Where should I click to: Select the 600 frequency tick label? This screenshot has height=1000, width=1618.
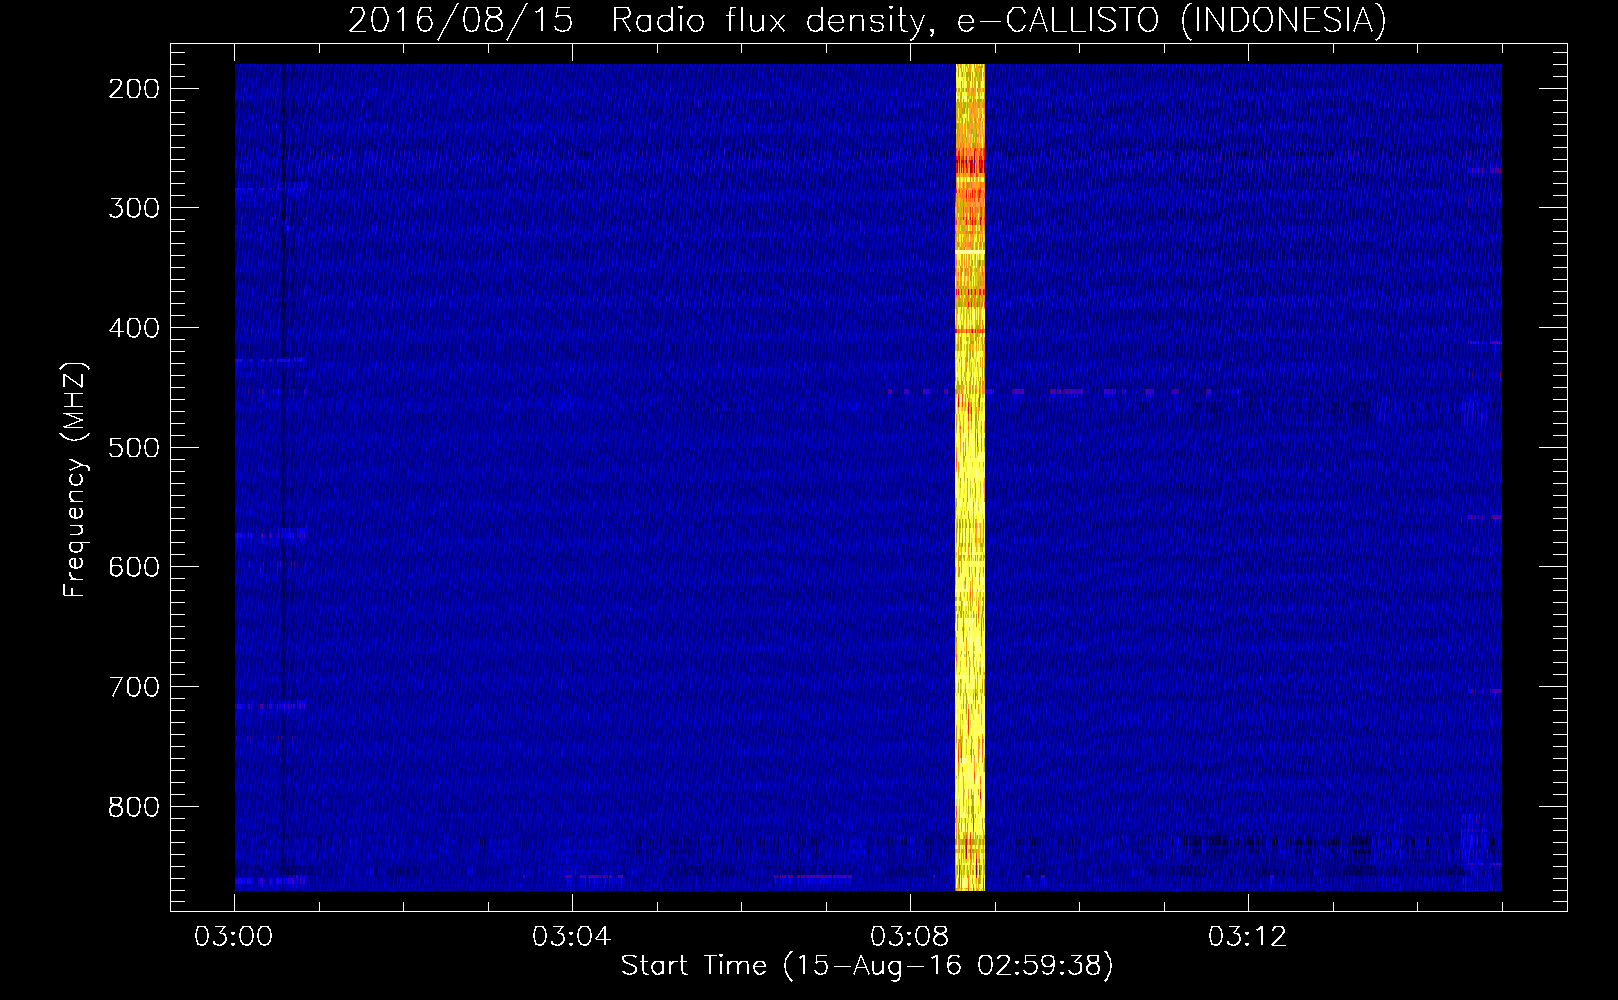[x=134, y=567]
